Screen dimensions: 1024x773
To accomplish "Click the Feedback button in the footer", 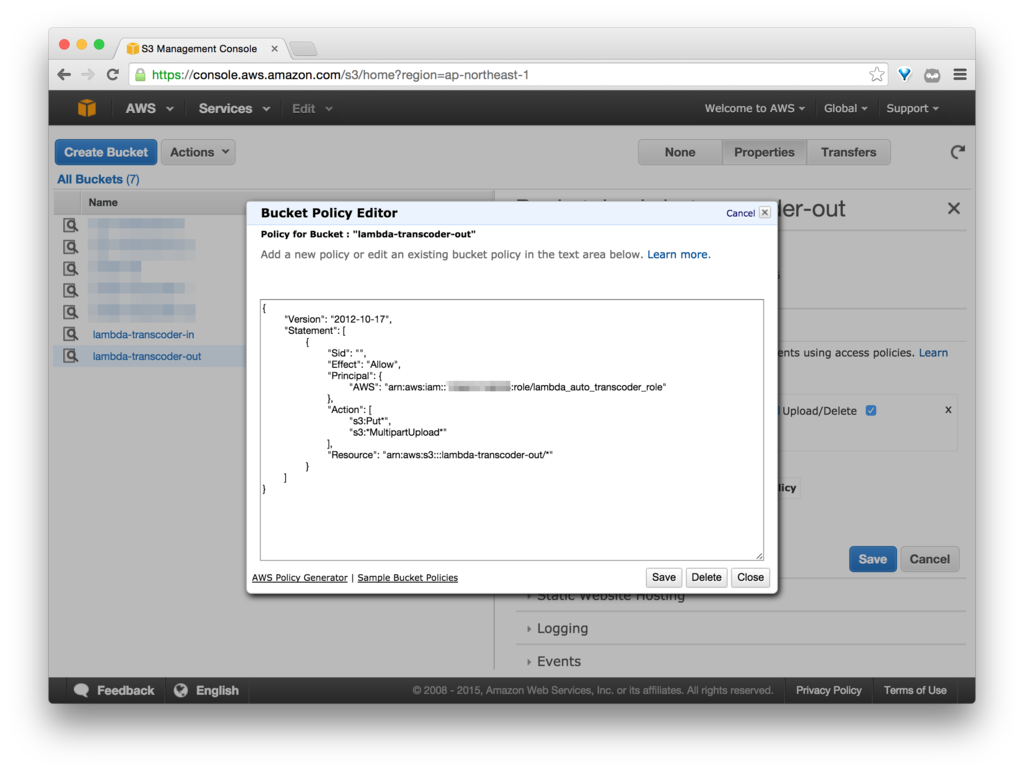I will (x=114, y=690).
